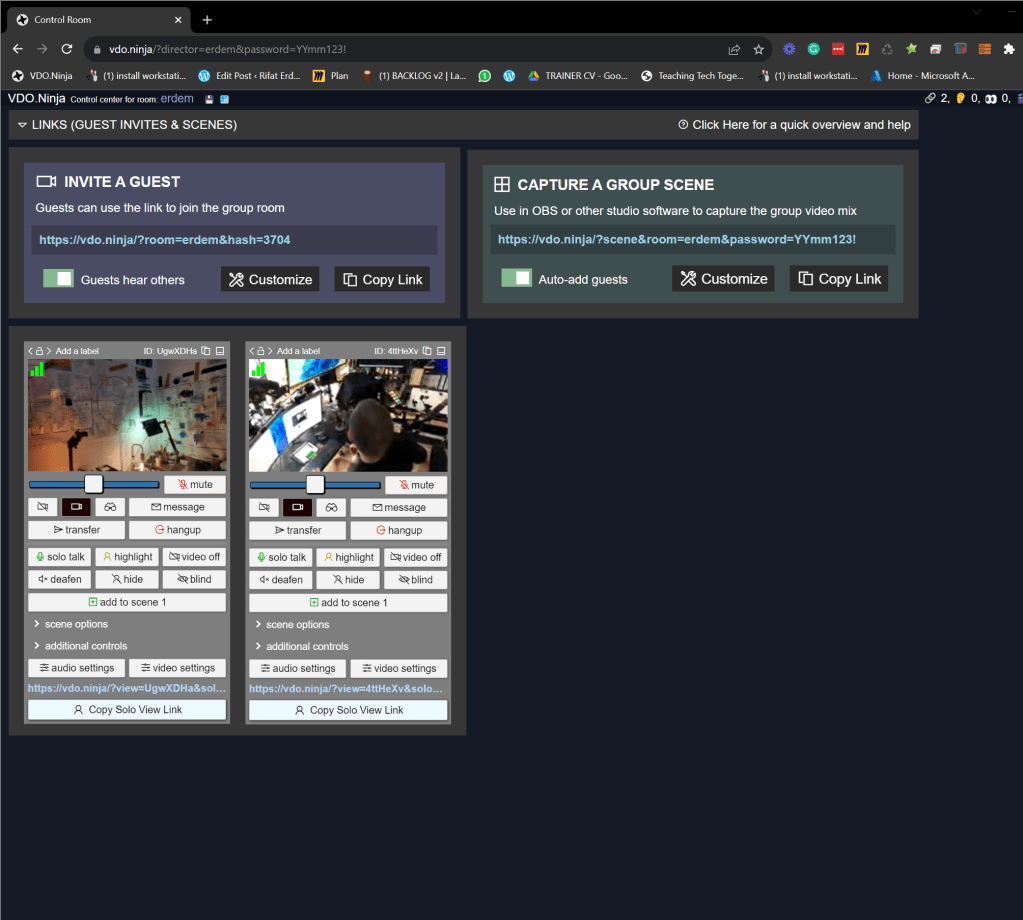Click the Add a label field for guest UgwXDHa

(77, 351)
